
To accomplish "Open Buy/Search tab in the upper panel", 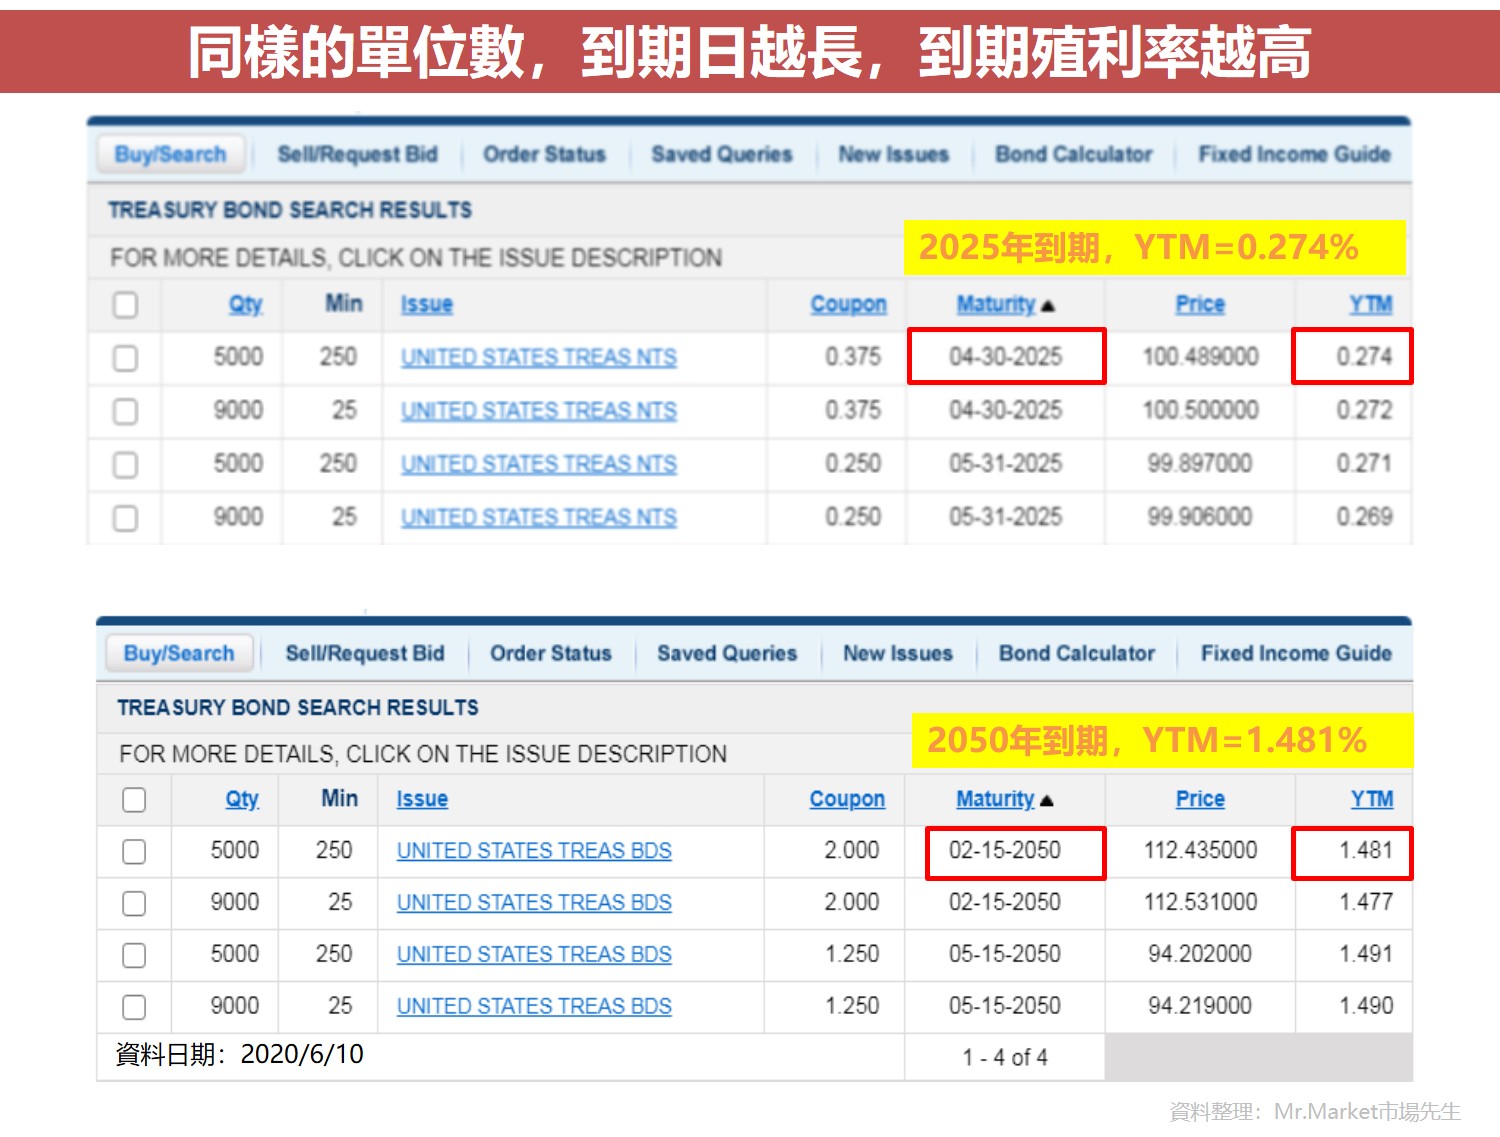I will point(171,154).
